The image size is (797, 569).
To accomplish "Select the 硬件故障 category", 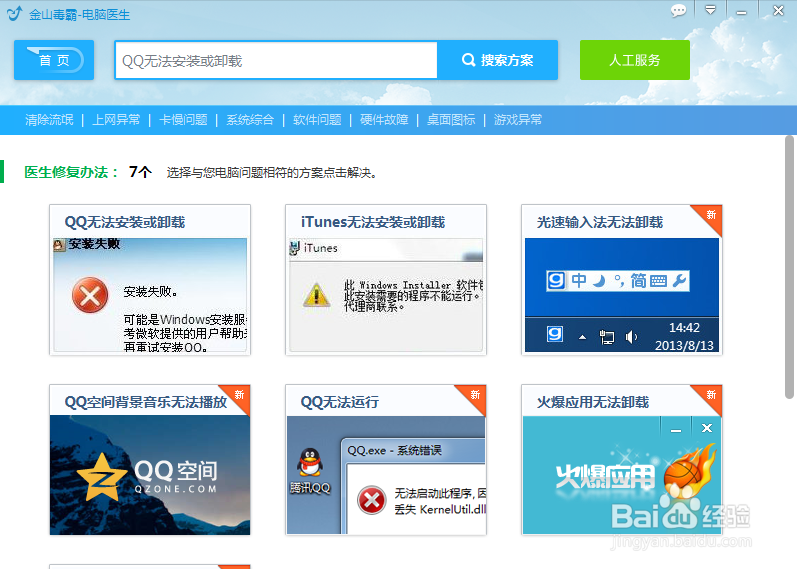I will (x=384, y=119).
